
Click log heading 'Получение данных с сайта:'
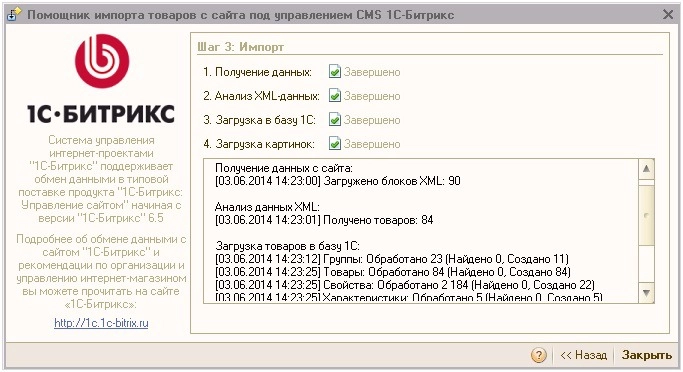[284, 168]
